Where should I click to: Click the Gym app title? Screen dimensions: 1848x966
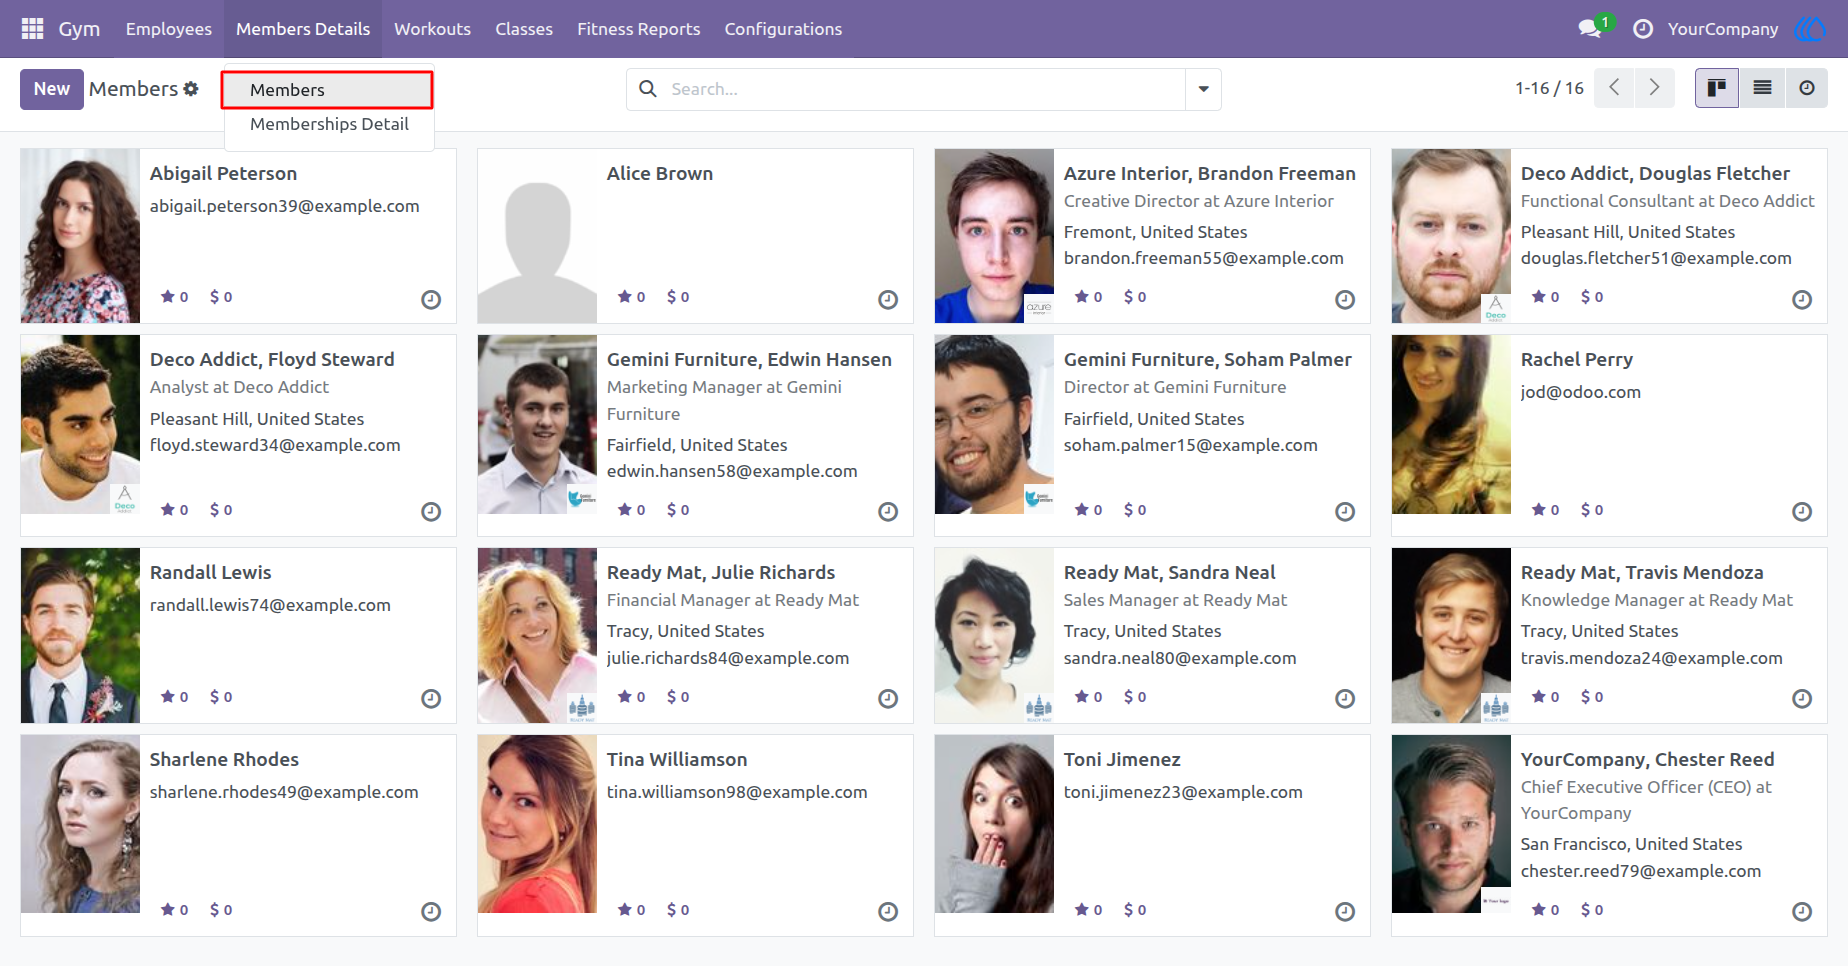pos(79,29)
